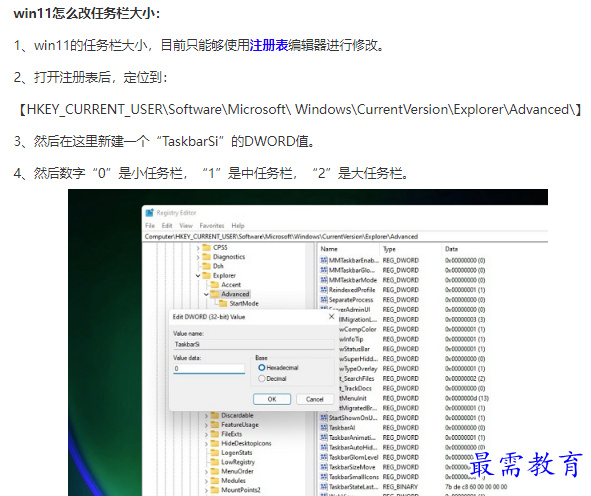Sort values by the Name column header
The width and height of the screenshot is (591, 496).
coord(329,249)
